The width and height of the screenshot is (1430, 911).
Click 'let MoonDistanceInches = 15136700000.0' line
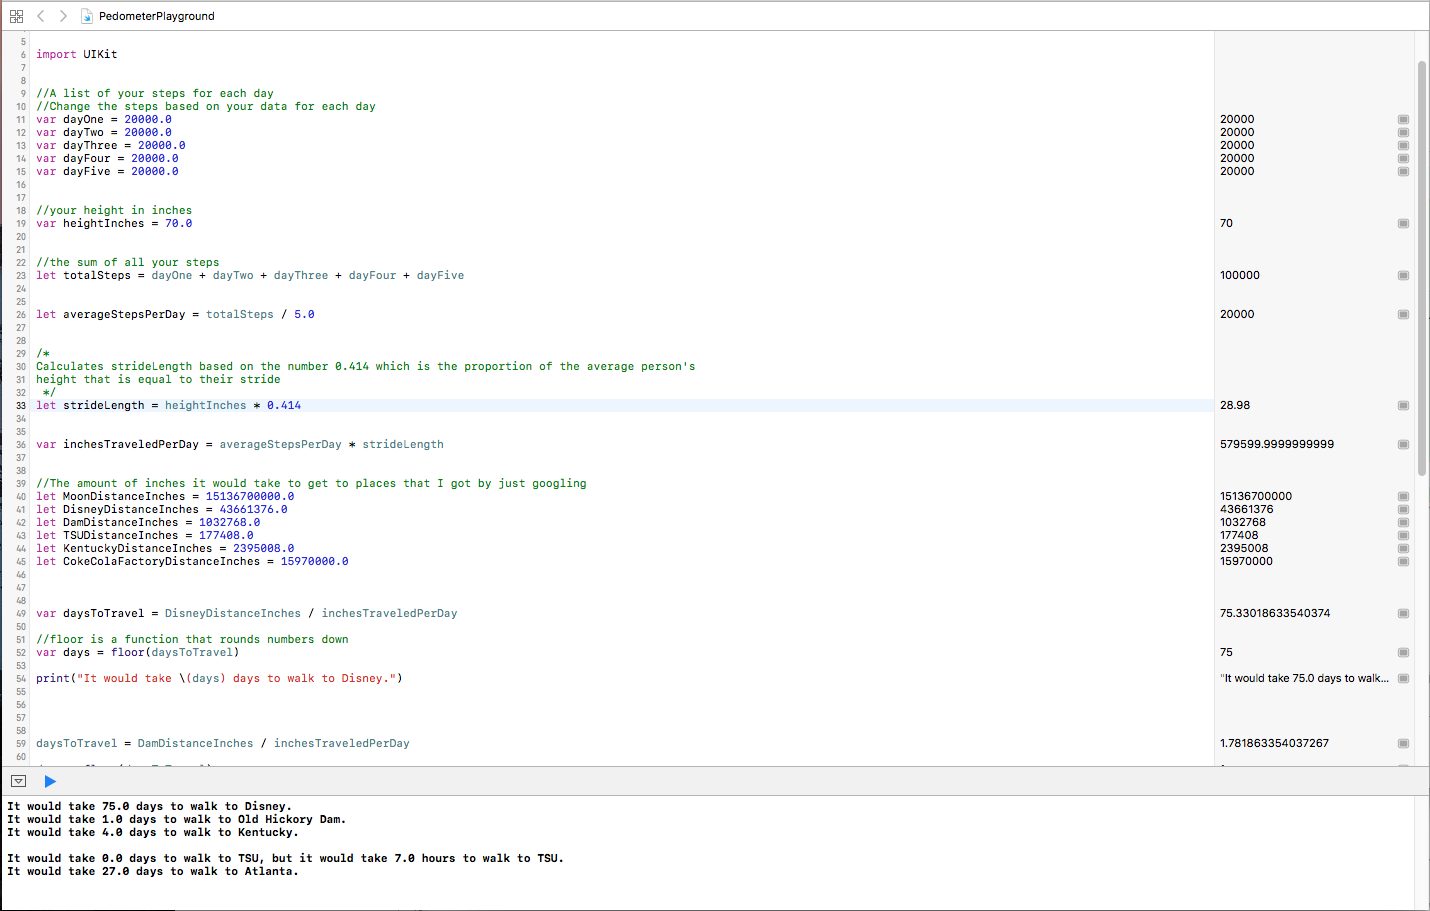click(x=165, y=496)
